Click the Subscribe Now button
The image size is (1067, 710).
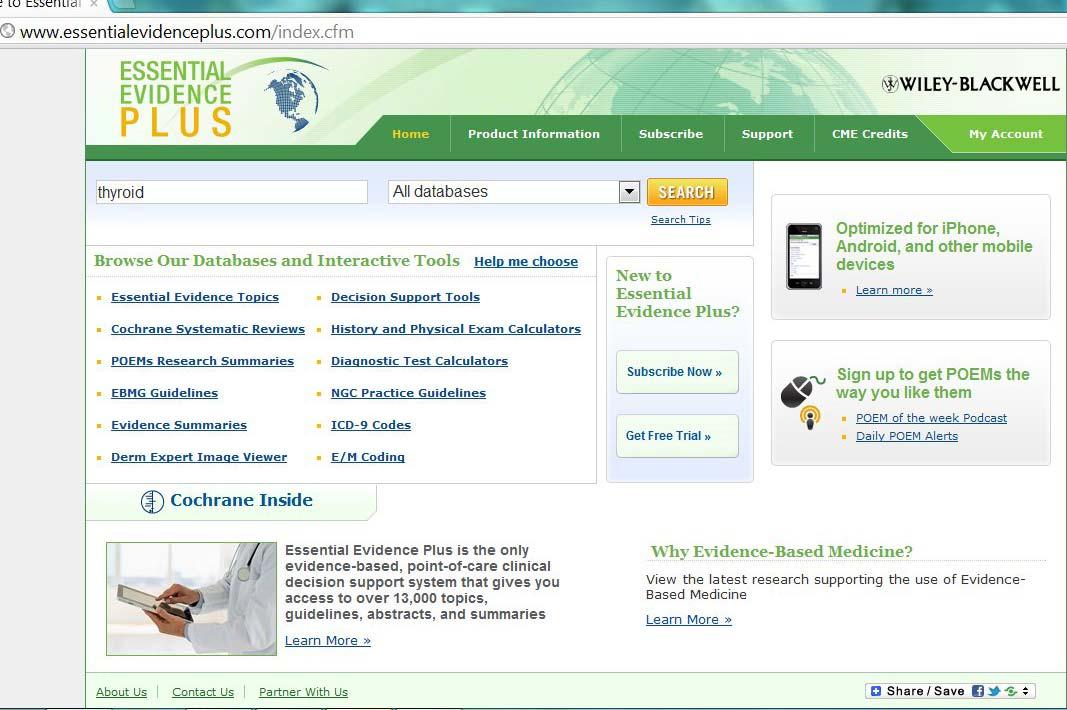point(677,372)
